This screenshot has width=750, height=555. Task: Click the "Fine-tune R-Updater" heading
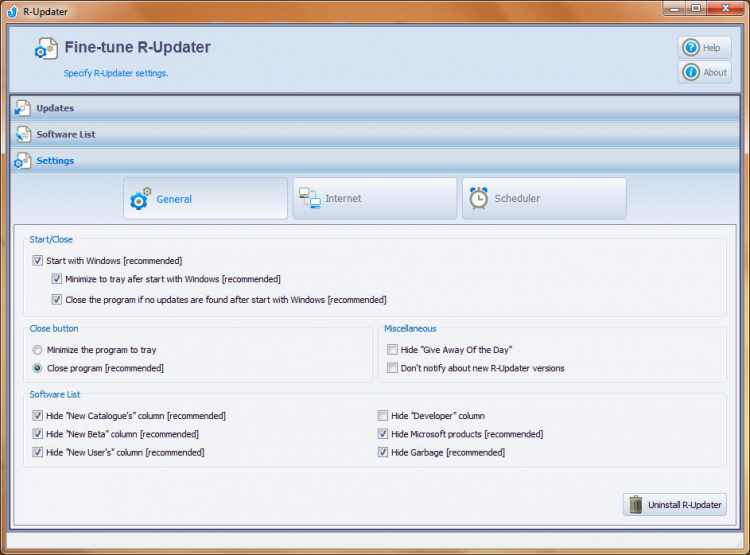coord(138,47)
